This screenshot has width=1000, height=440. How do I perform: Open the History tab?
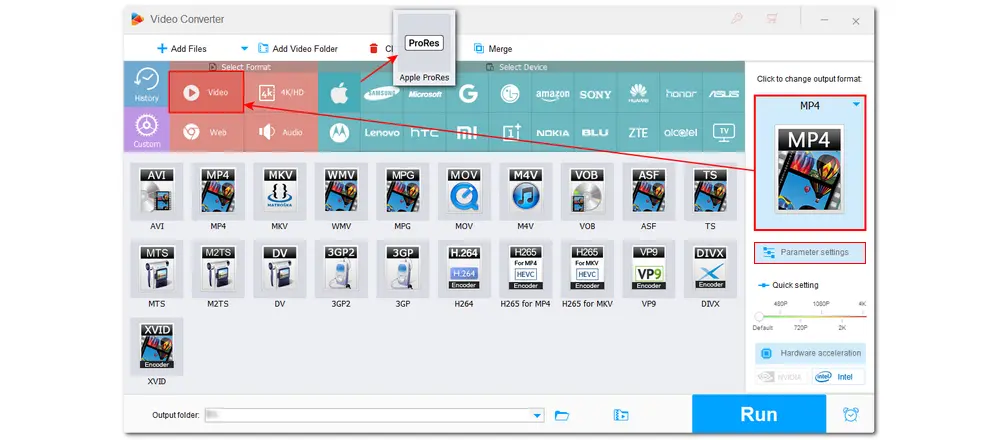coord(147,84)
